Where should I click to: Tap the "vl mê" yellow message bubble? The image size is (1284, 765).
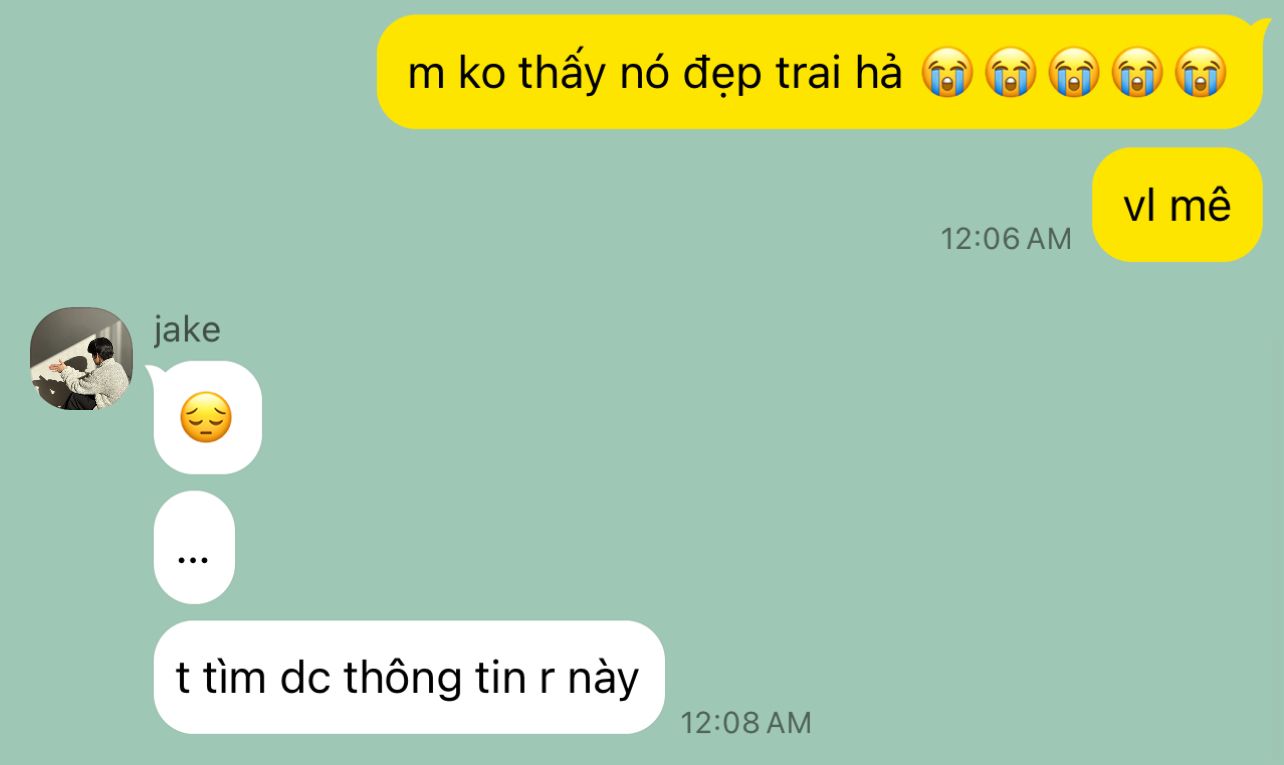pos(1177,205)
